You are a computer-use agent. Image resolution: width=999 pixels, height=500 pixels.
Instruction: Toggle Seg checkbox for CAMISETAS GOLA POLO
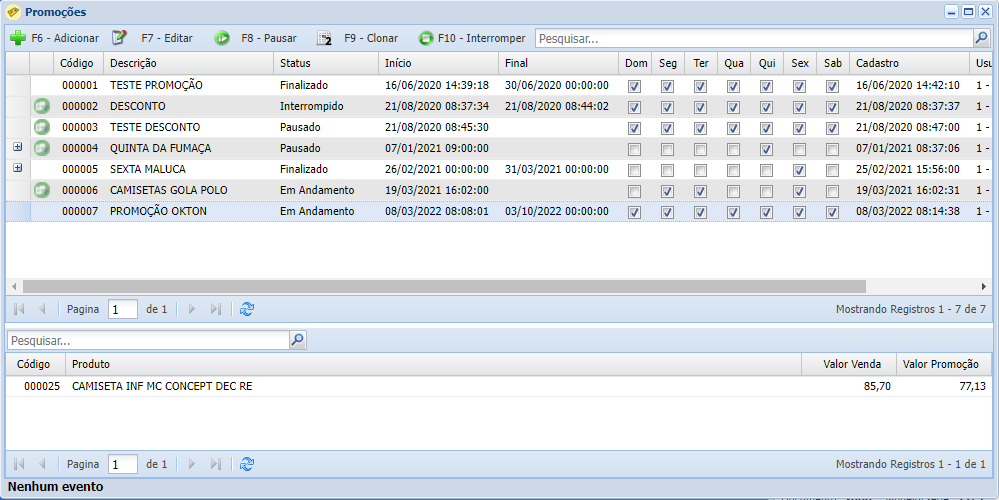667,191
